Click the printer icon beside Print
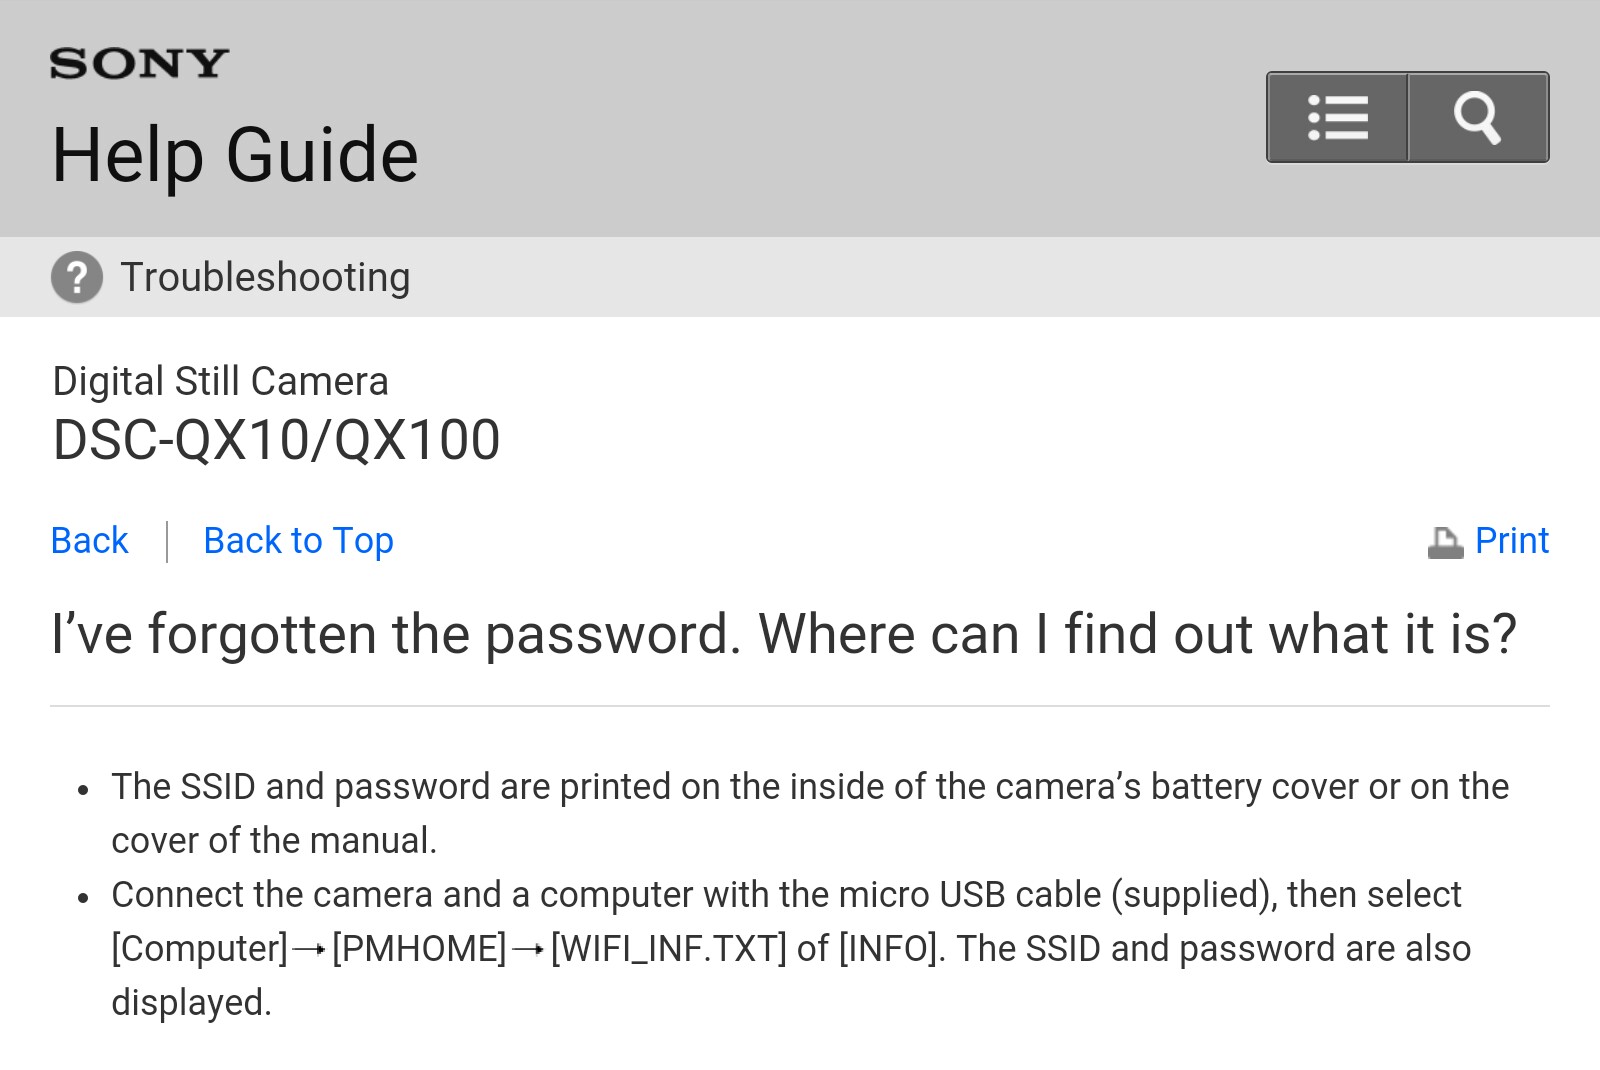This screenshot has width=1600, height=1070. click(1445, 542)
